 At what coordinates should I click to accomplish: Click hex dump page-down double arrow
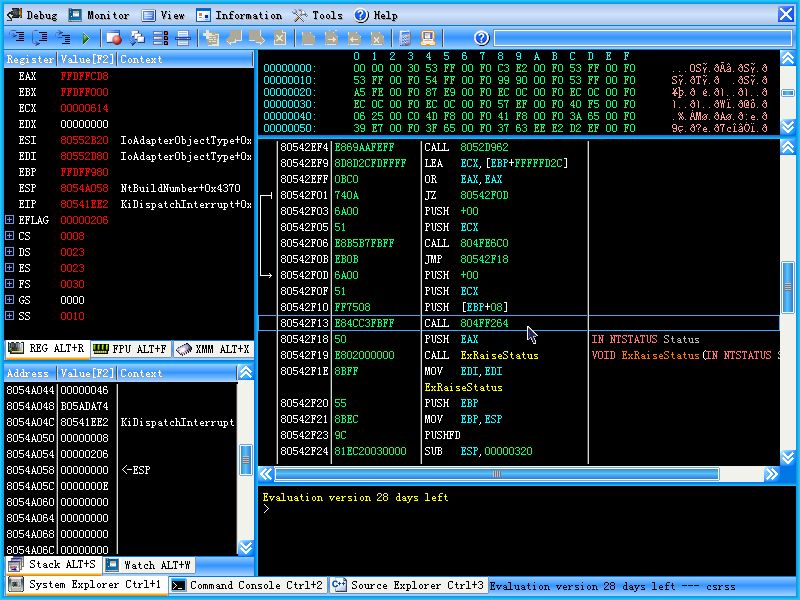click(788, 126)
